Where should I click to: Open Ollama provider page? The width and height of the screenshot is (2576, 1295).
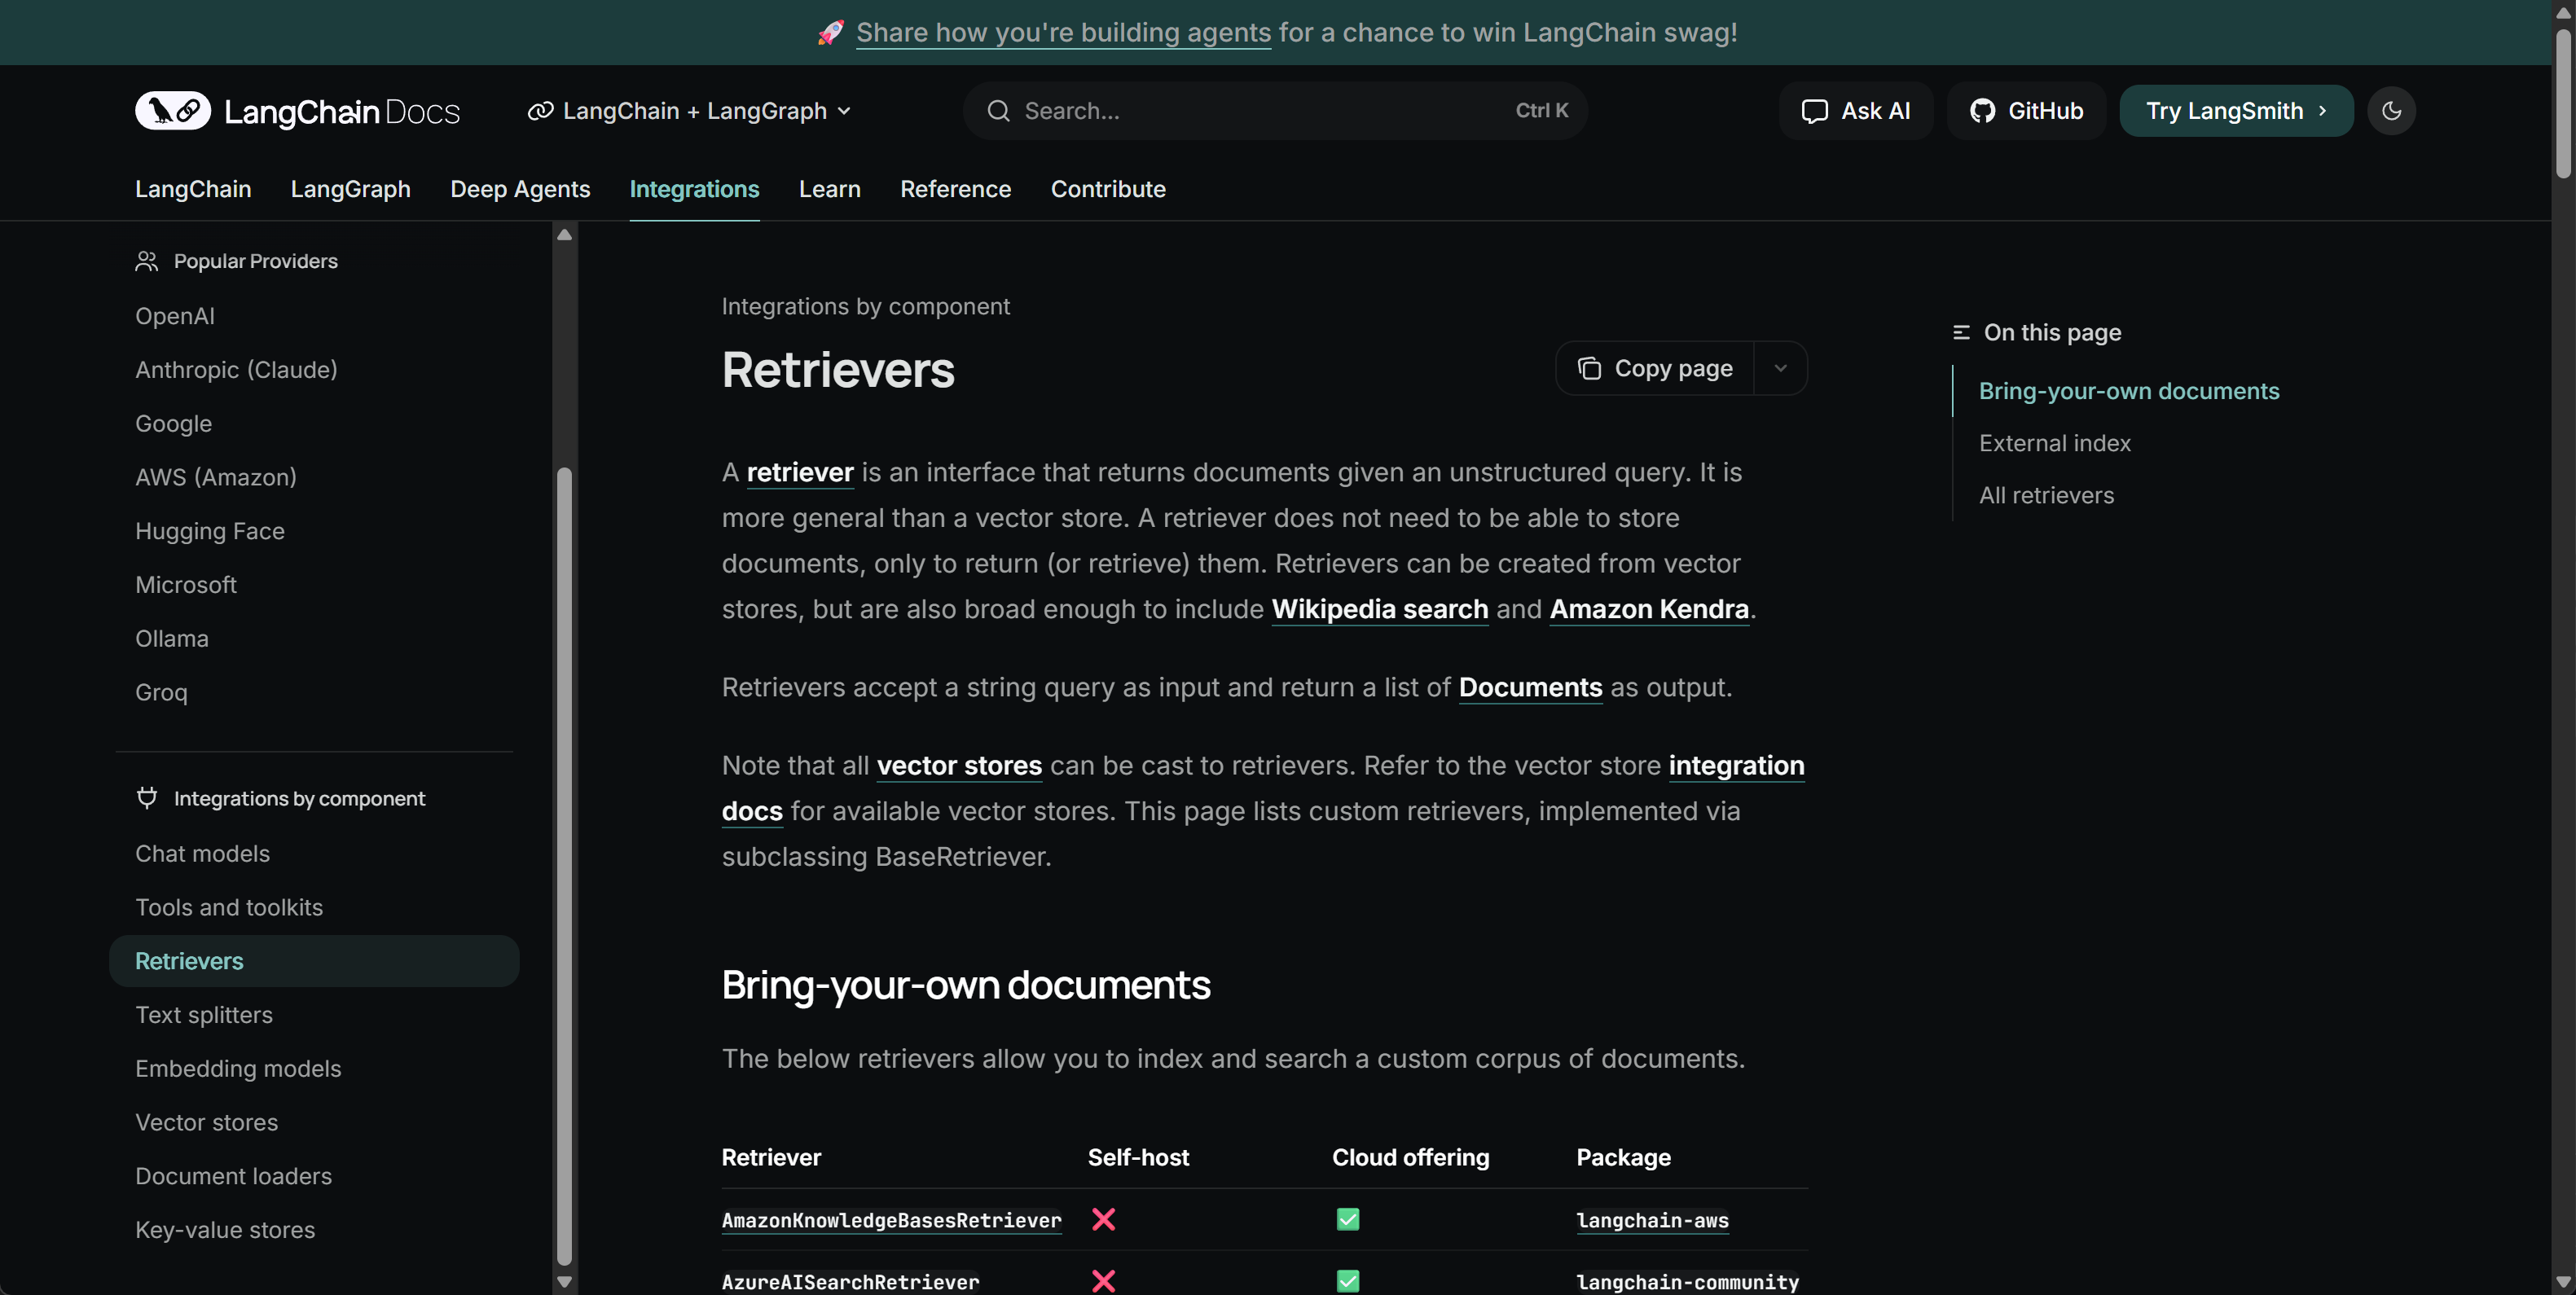tap(172, 639)
